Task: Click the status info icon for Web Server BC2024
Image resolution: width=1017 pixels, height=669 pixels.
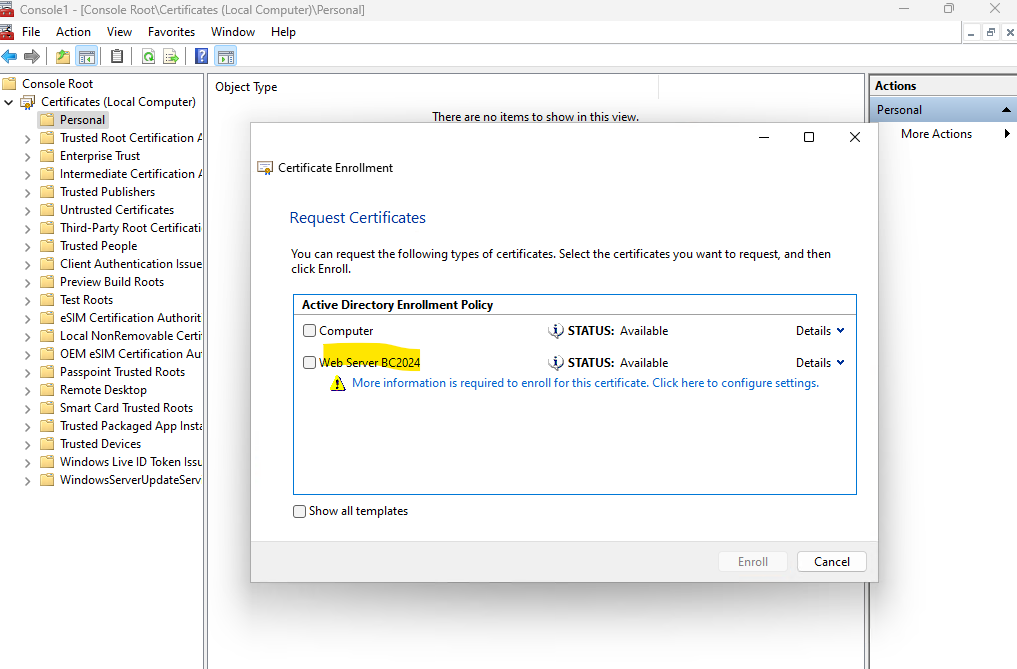Action: (555, 363)
